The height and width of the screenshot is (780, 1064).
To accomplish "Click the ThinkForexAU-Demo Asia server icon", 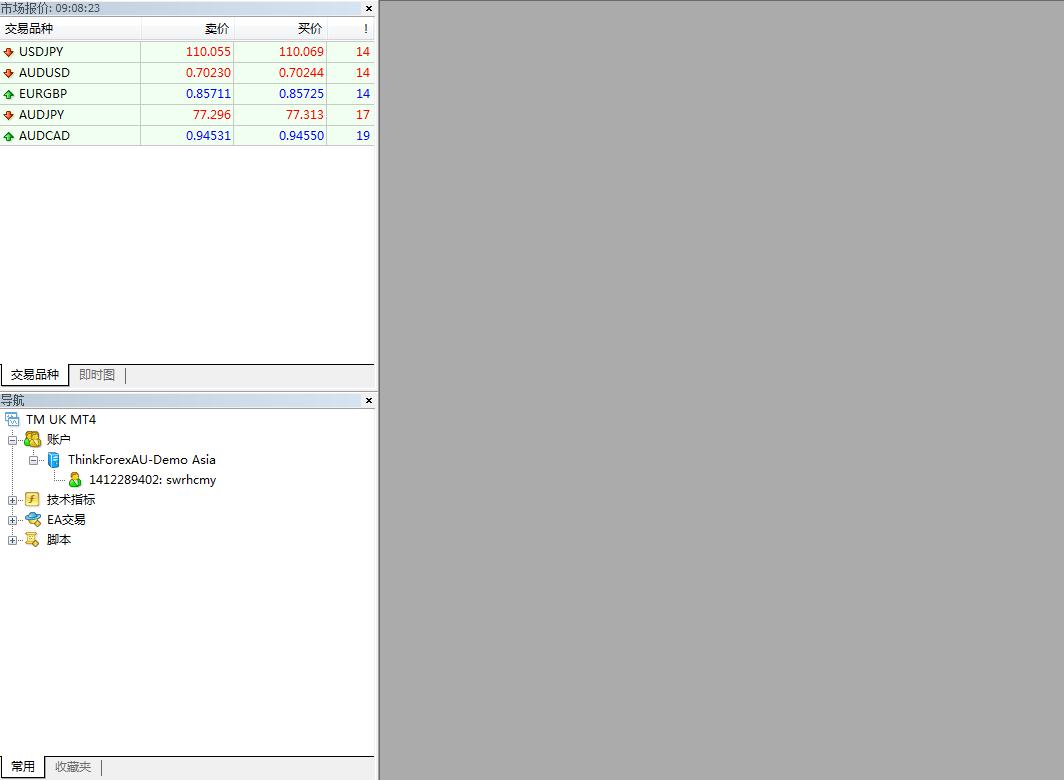I will point(54,460).
